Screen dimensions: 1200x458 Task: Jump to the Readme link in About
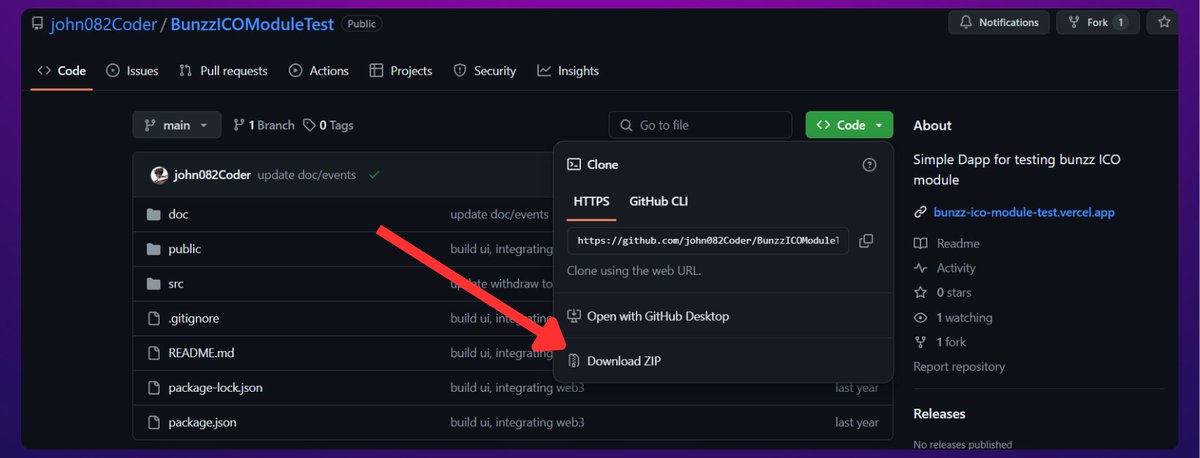958,243
